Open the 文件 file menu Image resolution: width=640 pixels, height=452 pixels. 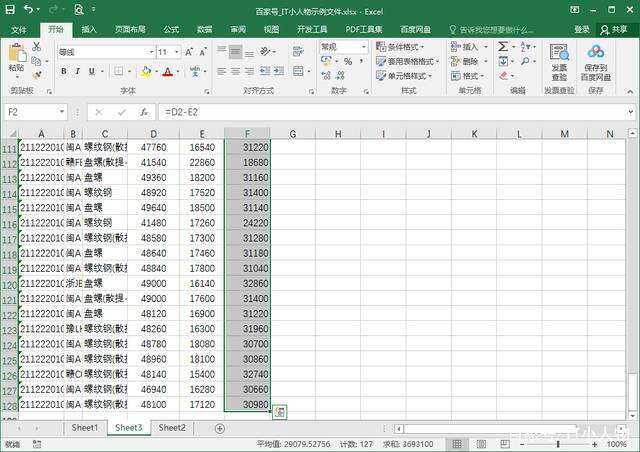(19, 29)
